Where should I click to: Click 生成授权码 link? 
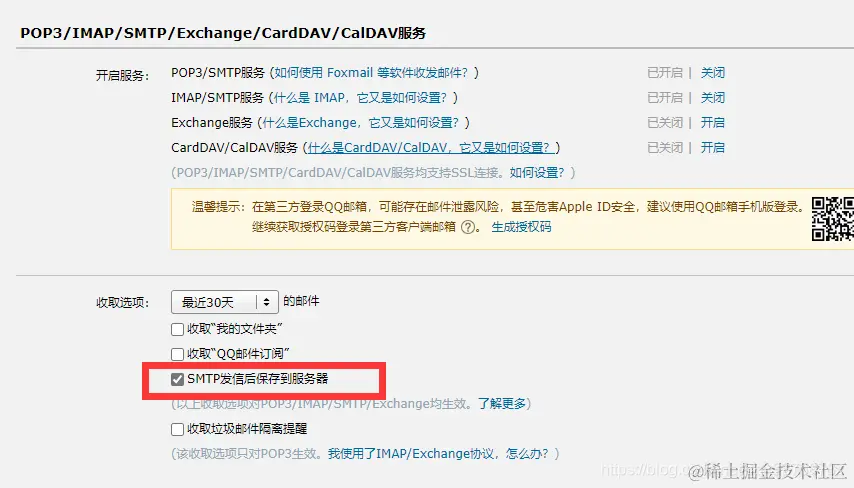521,227
